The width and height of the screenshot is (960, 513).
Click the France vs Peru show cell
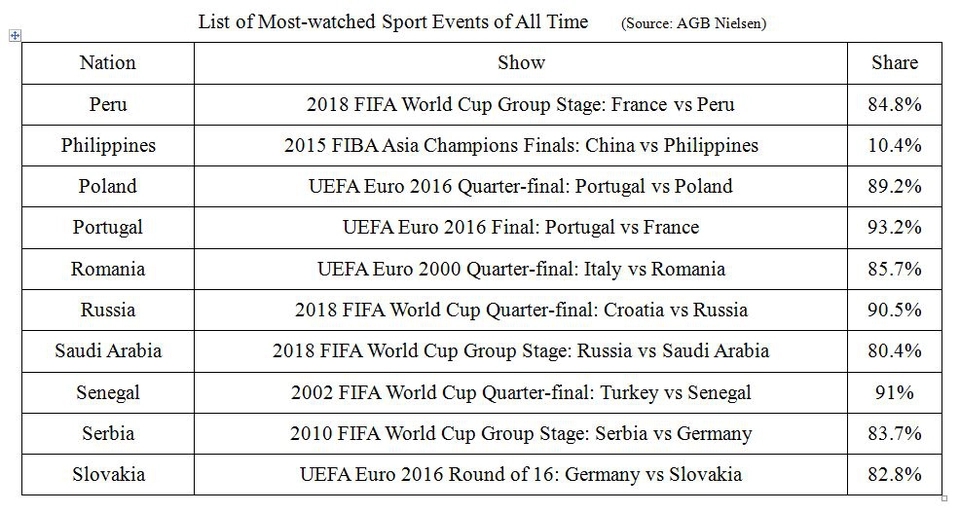click(x=521, y=104)
